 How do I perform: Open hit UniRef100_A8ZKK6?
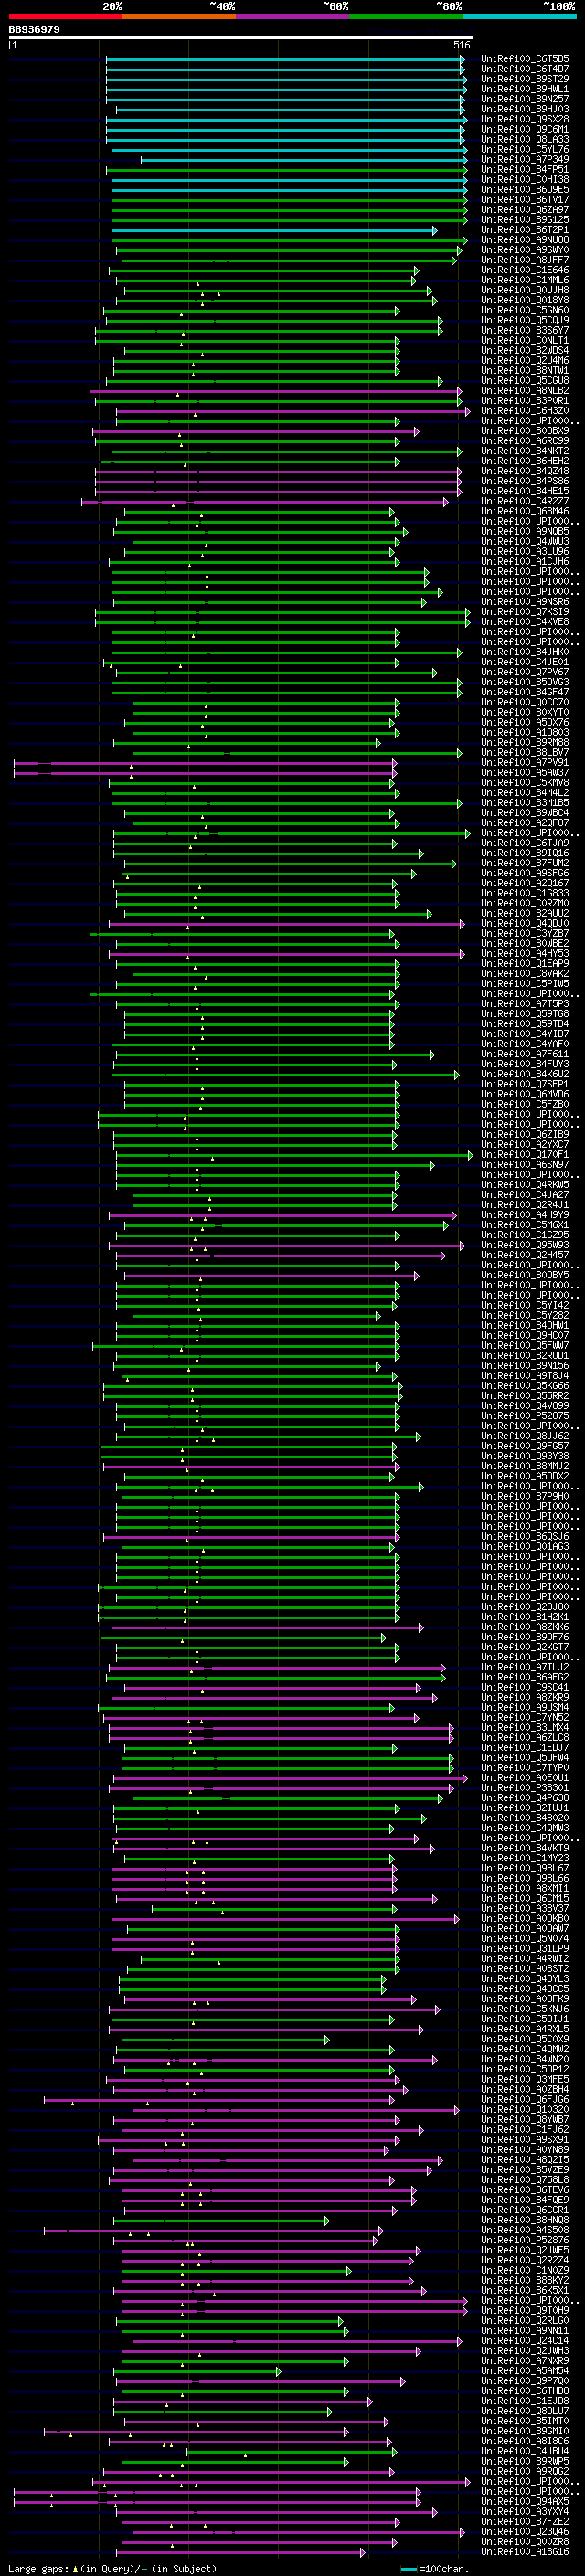click(x=525, y=1627)
